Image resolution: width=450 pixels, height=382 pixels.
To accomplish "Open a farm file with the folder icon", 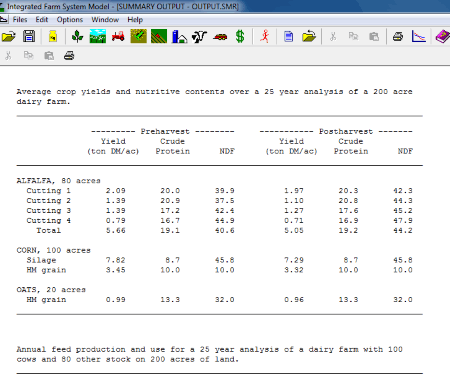I will pos(9,36).
